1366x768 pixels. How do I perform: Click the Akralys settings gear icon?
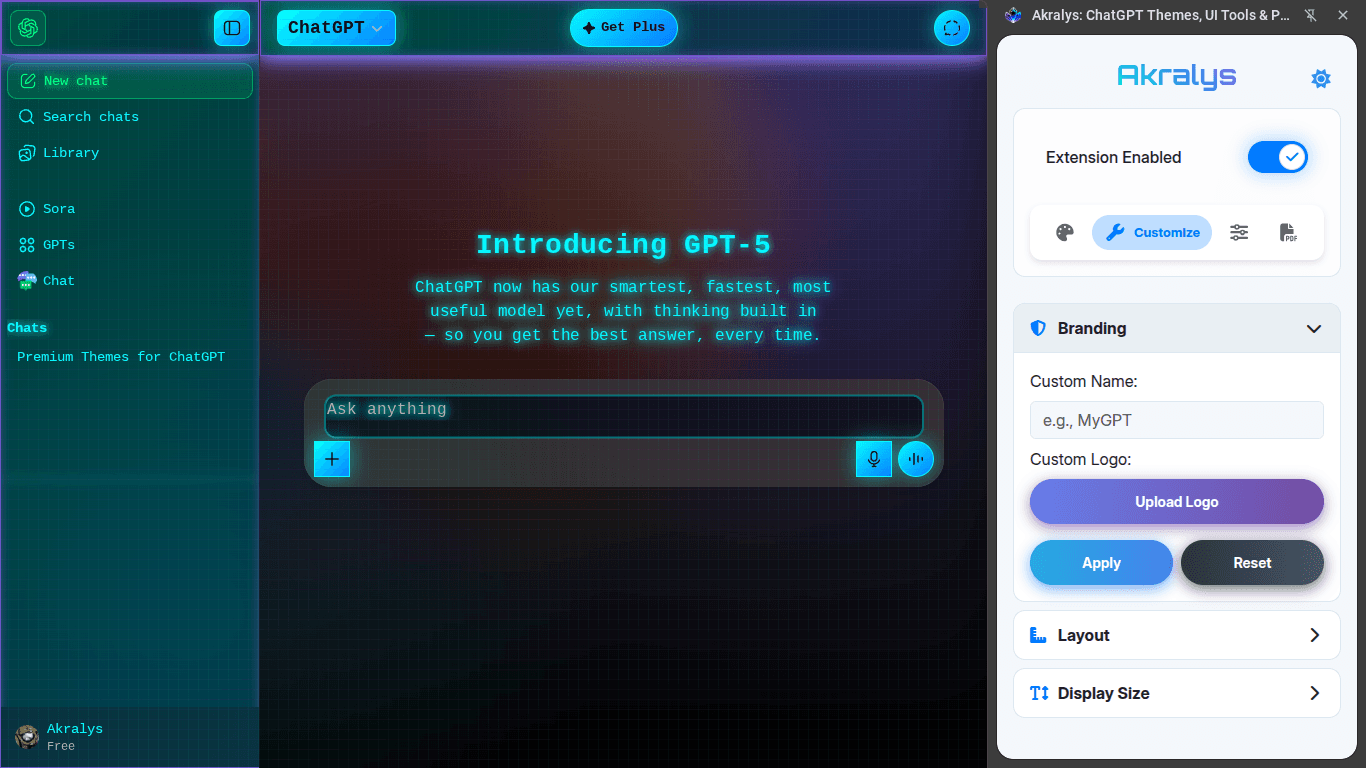(1321, 78)
